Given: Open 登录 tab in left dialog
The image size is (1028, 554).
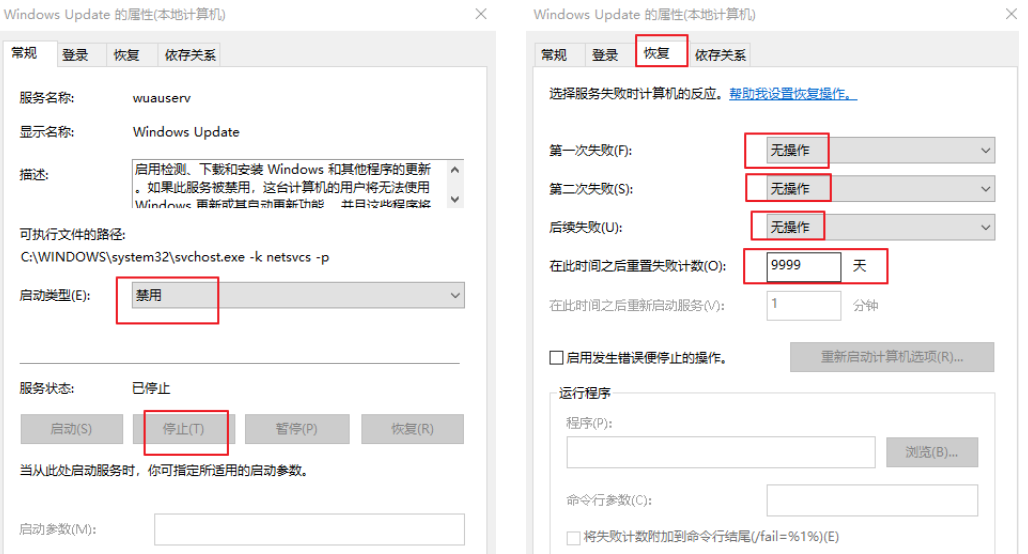Looking at the screenshot, I should pyautogui.click(x=75, y=55).
